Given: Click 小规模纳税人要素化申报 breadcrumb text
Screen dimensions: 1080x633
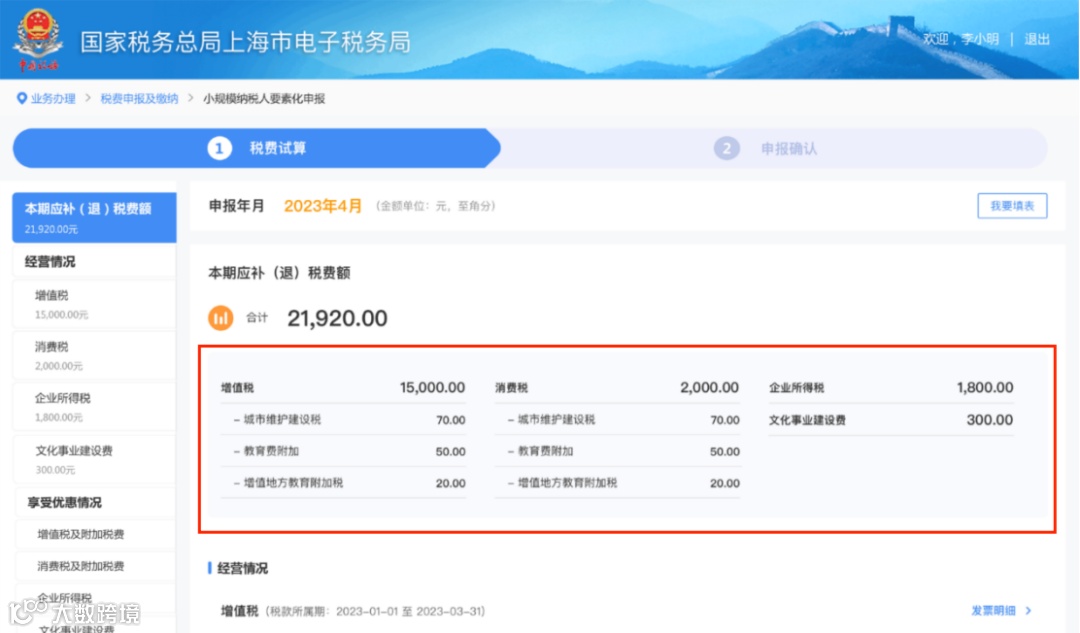Looking at the screenshot, I should [x=264, y=98].
